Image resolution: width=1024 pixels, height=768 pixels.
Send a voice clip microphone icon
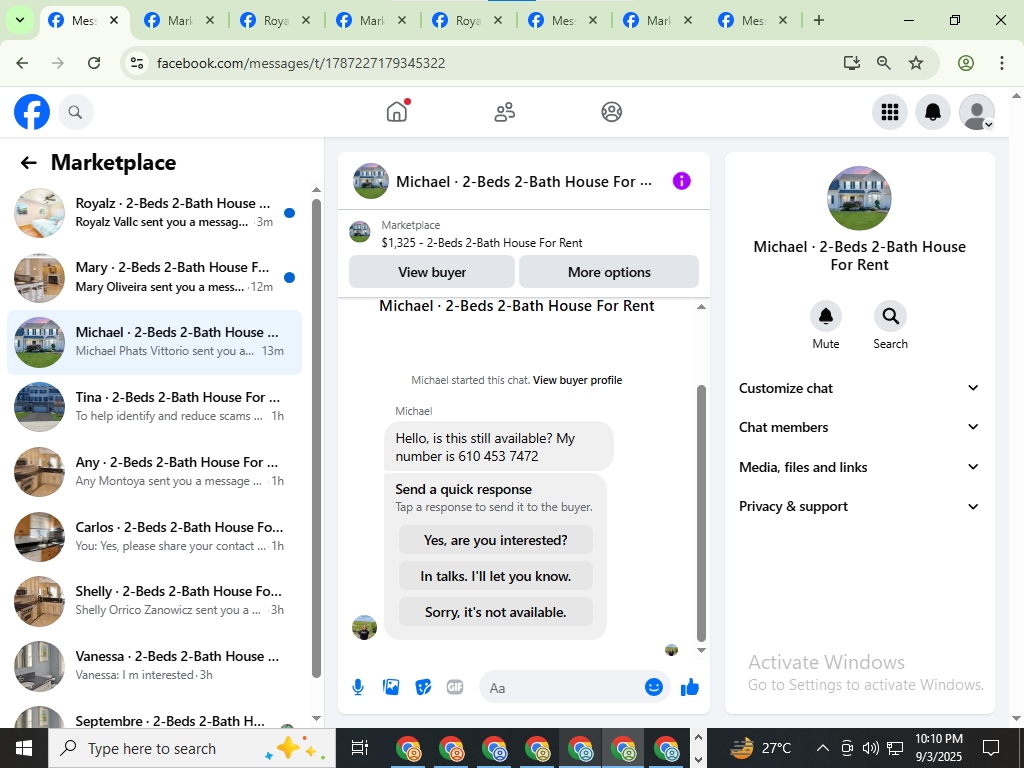click(358, 687)
